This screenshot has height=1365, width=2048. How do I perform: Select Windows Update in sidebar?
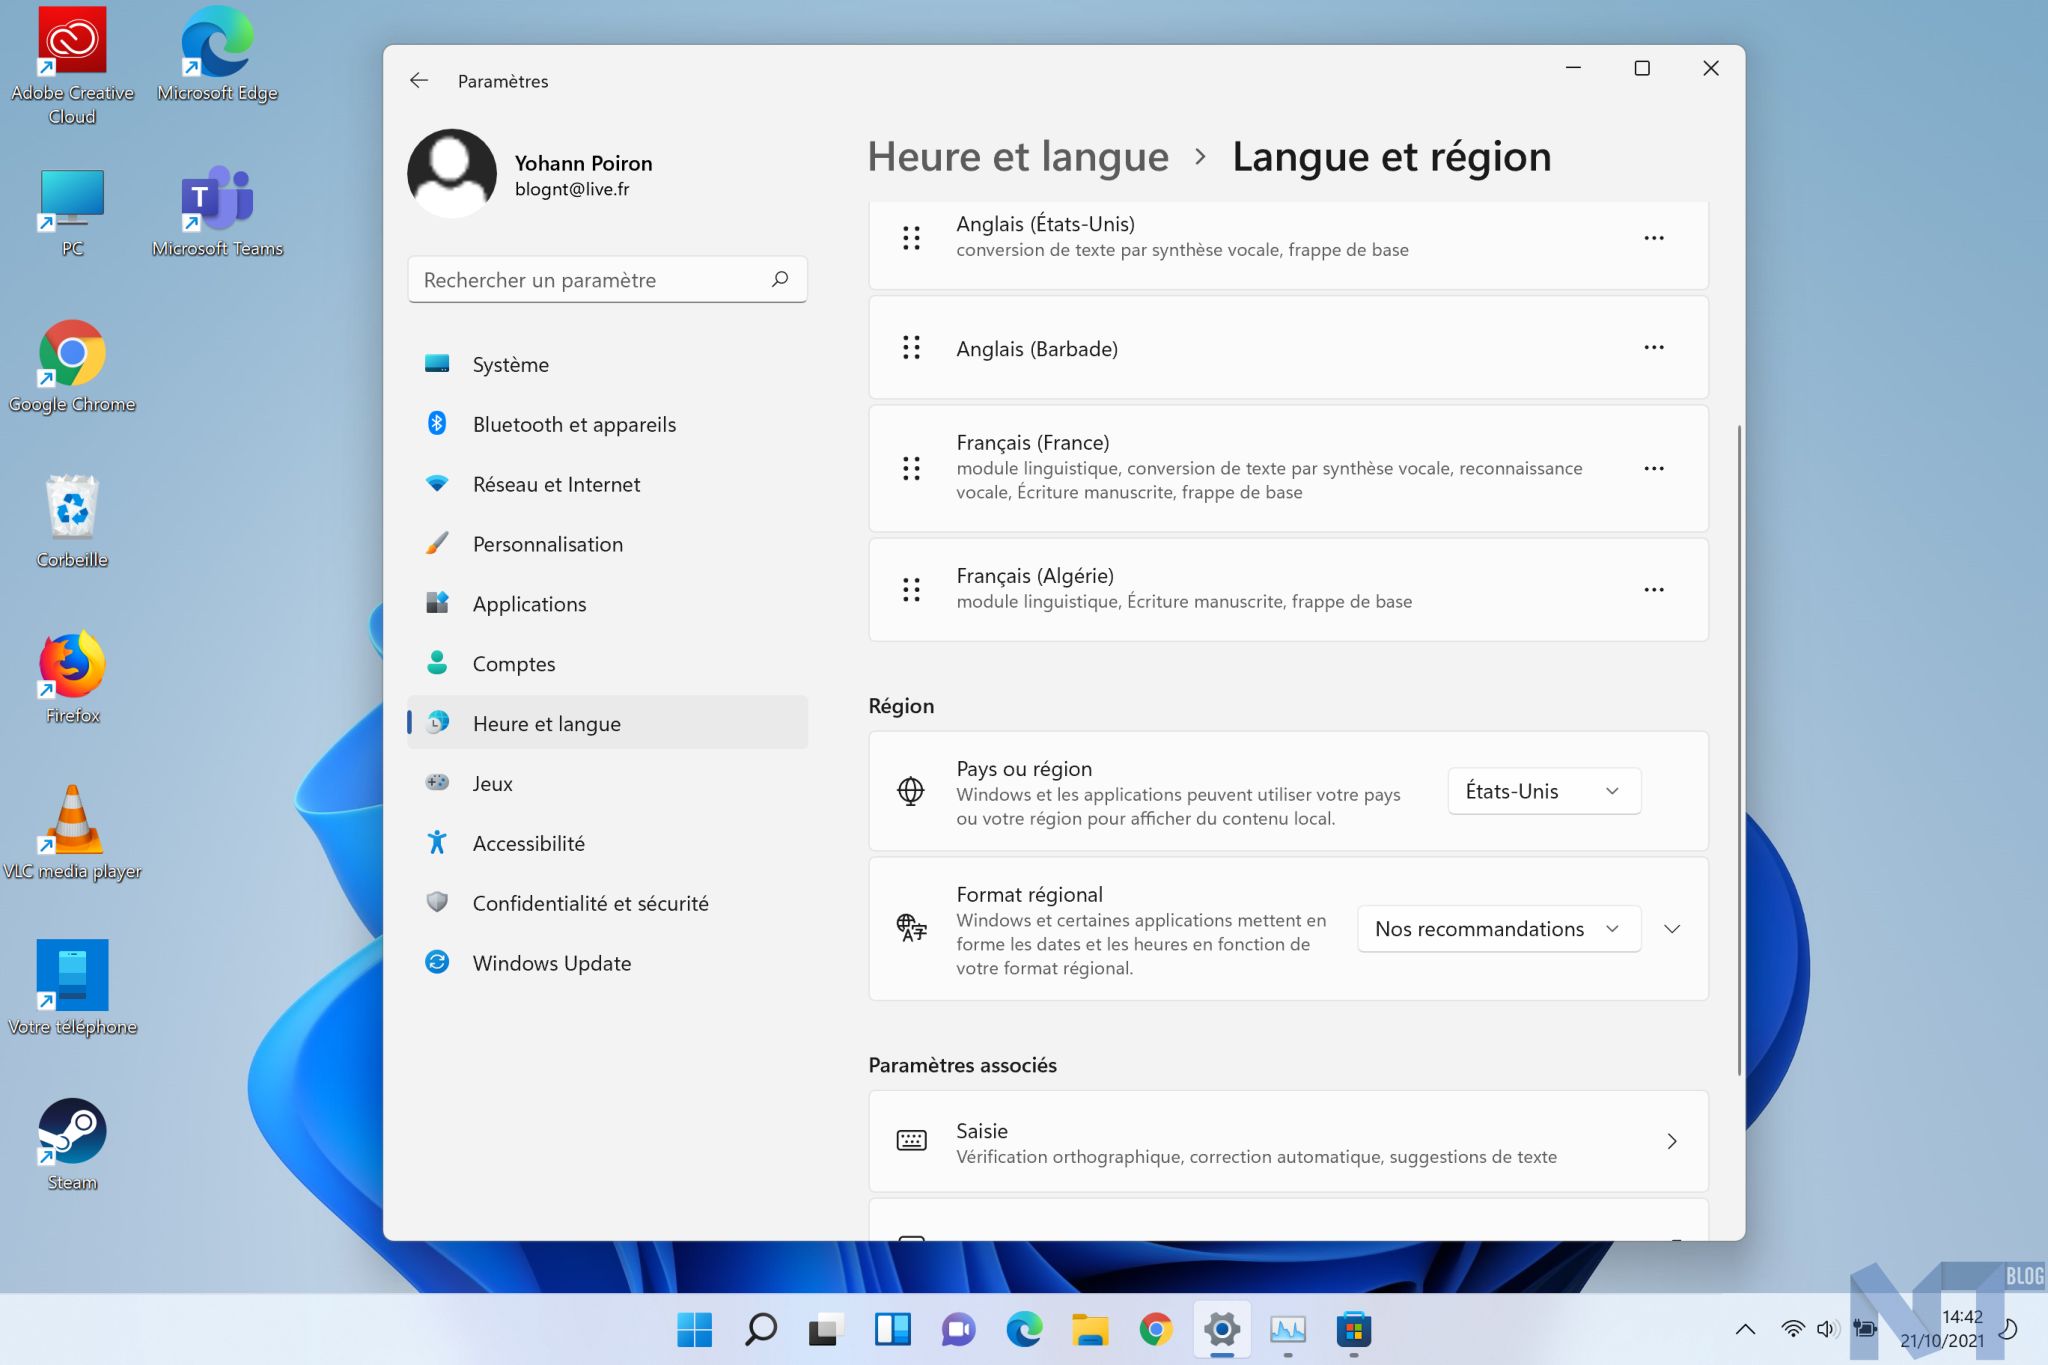coord(551,963)
